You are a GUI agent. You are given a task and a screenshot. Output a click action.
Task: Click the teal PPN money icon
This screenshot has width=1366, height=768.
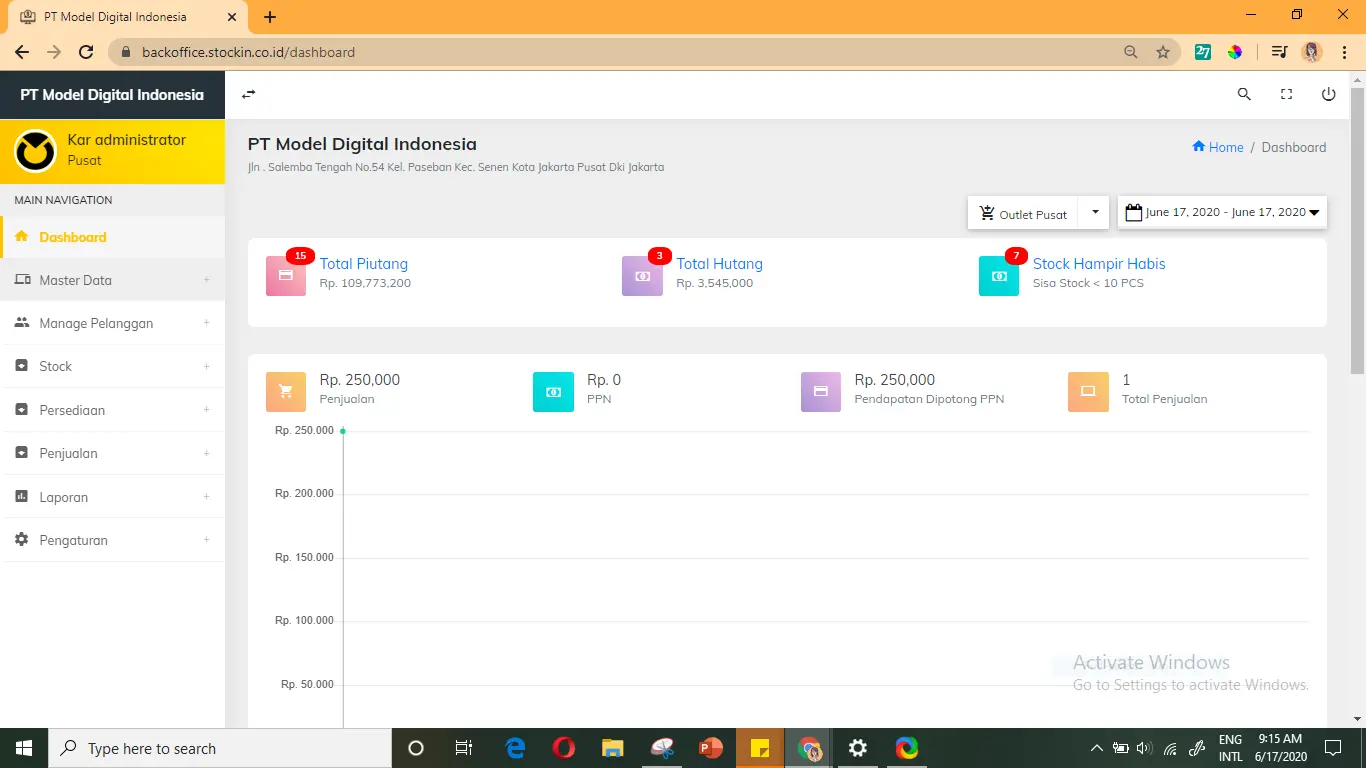point(553,392)
